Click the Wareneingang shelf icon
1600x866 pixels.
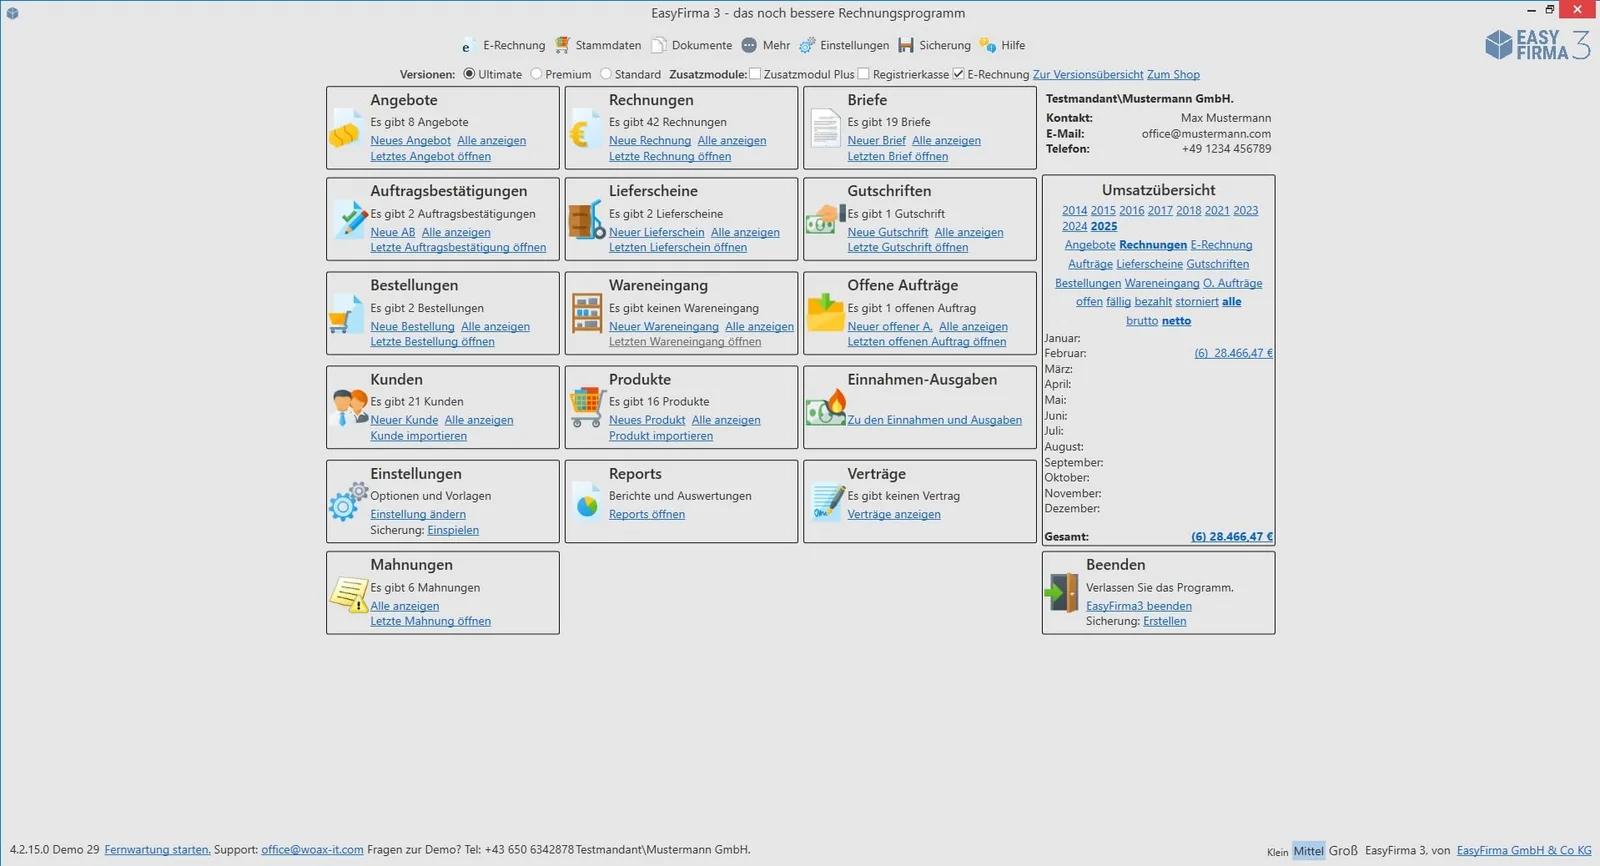click(x=587, y=313)
